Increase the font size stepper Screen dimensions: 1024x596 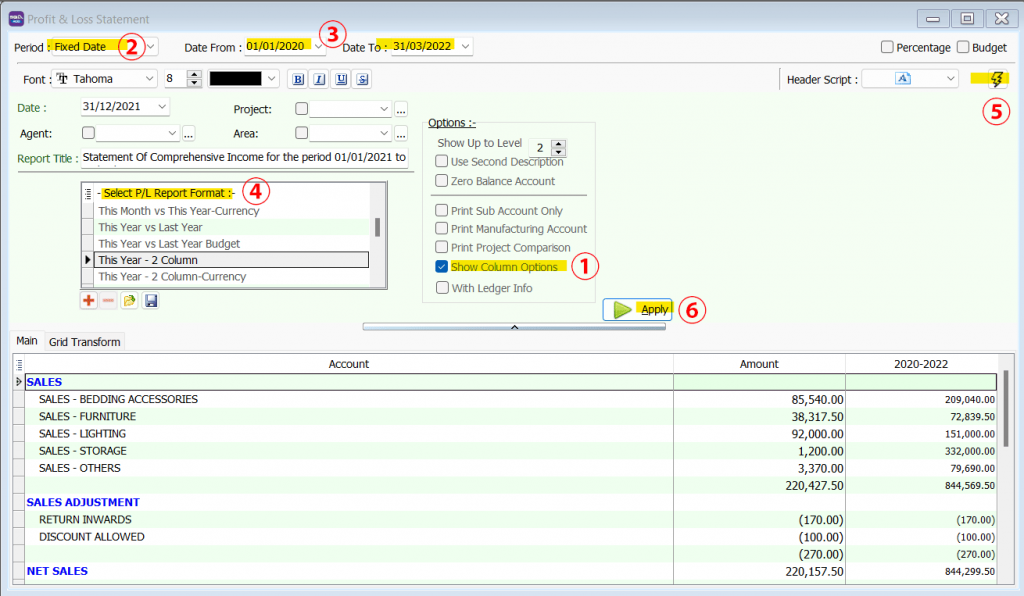click(x=194, y=74)
